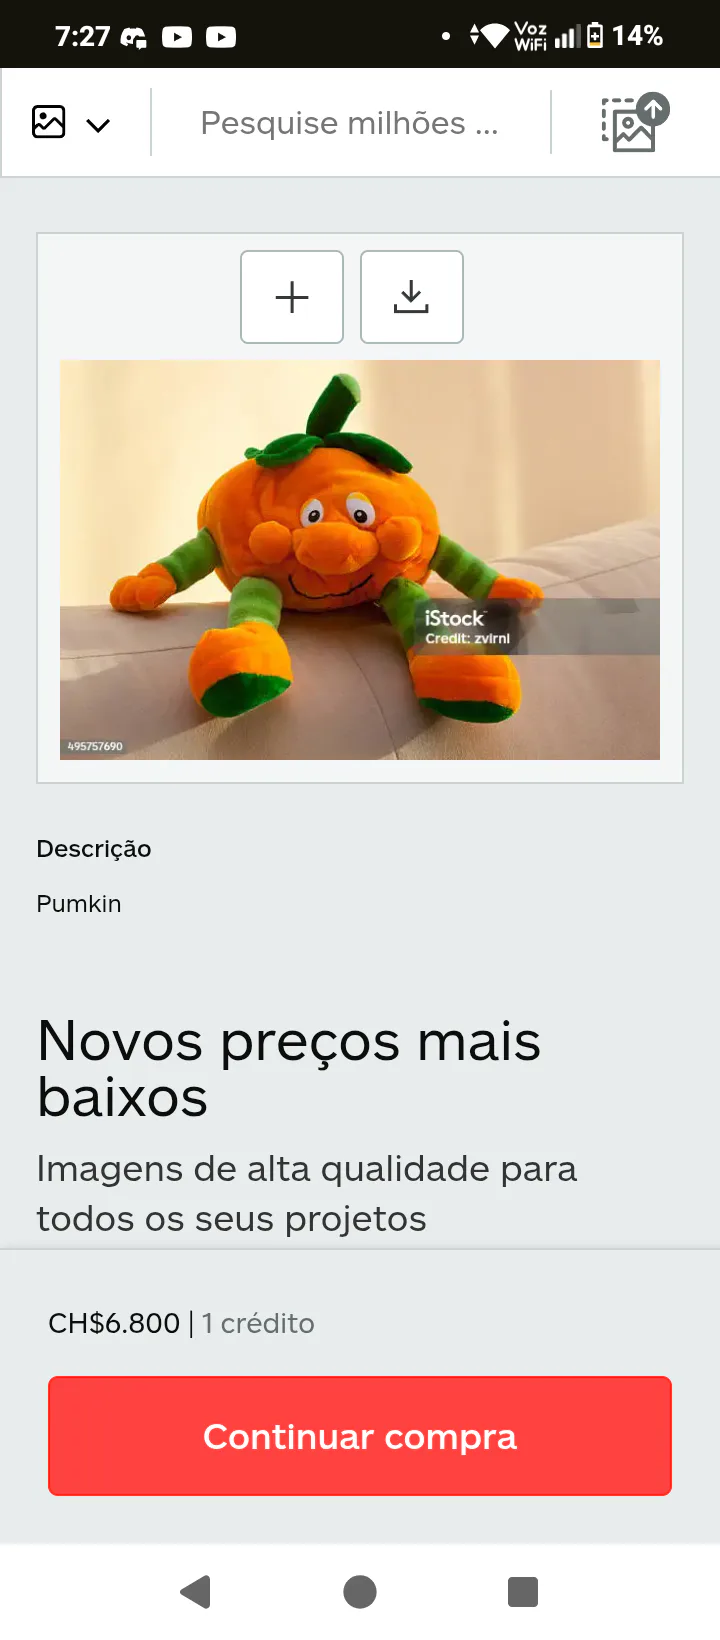The height and width of the screenshot is (1640, 720).
Task: Tap the Android home circle button
Action: [x=360, y=1591]
